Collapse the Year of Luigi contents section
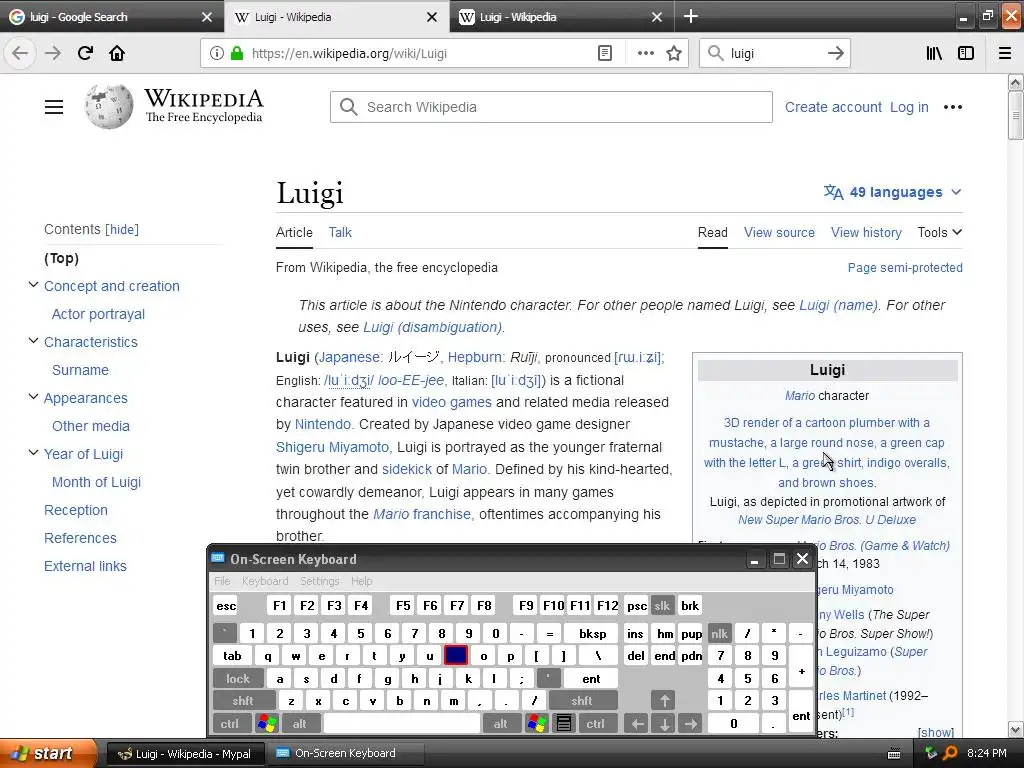Viewport: 1024px width, 768px height. point(33,453)
